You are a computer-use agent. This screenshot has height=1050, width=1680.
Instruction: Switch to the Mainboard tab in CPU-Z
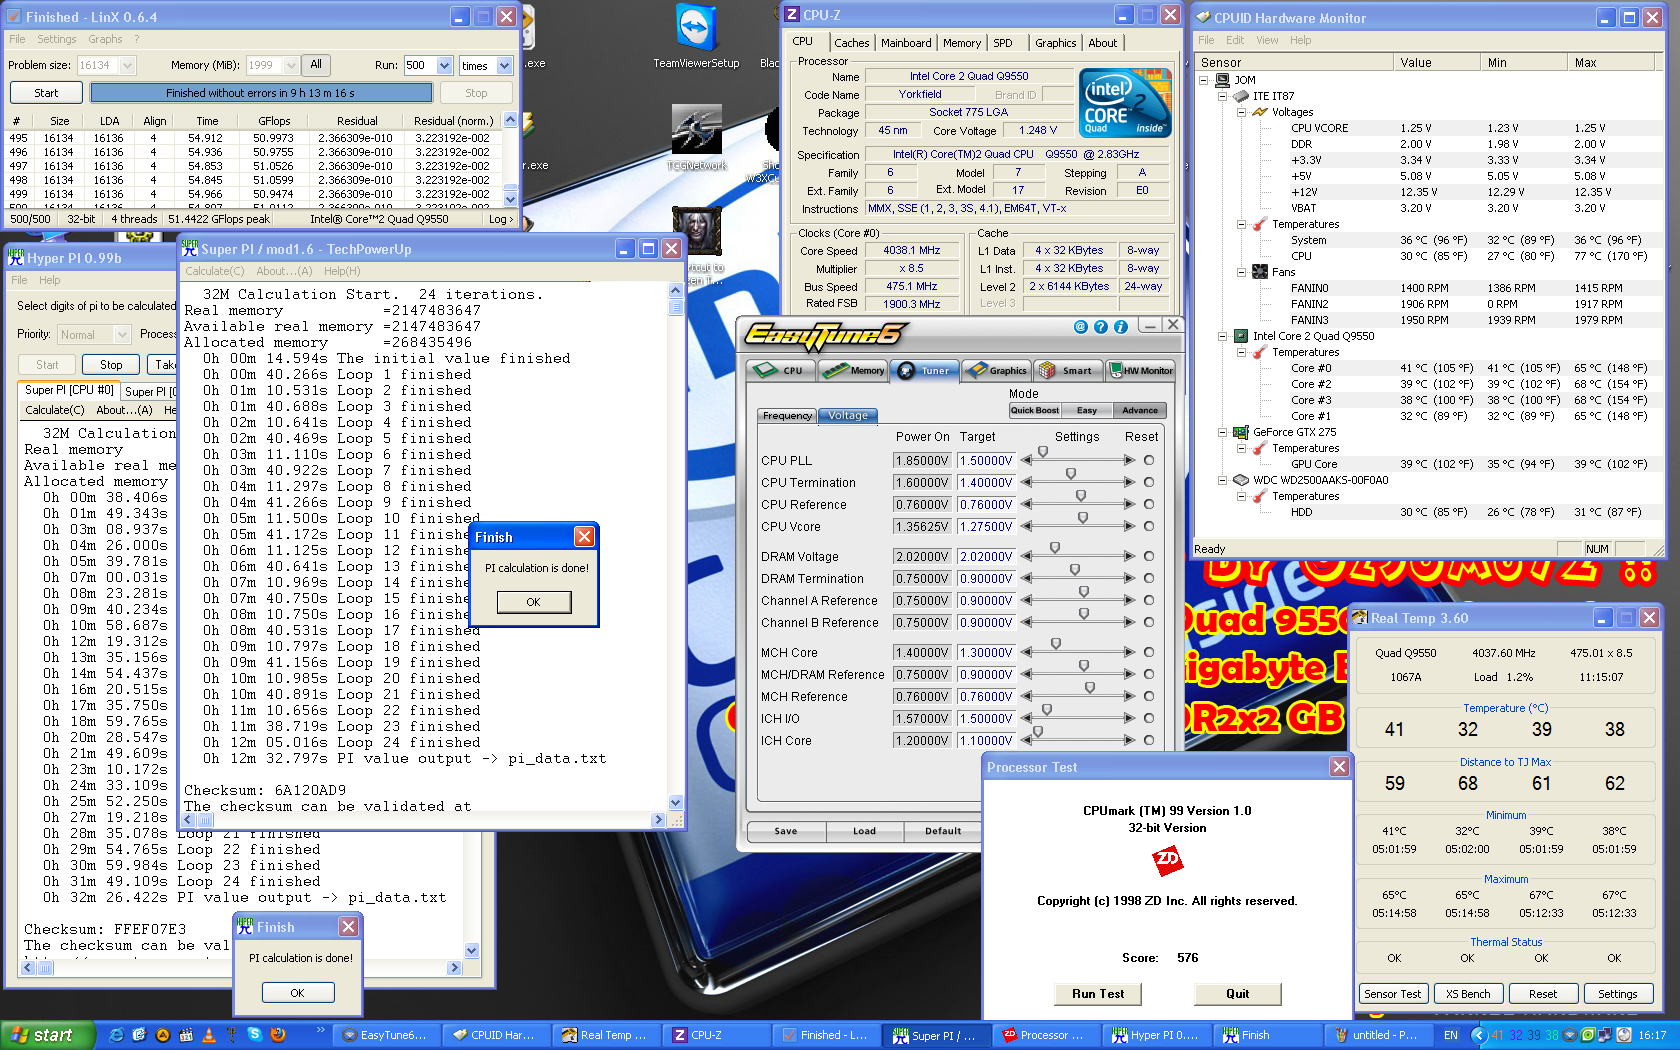tap(906, 43)
